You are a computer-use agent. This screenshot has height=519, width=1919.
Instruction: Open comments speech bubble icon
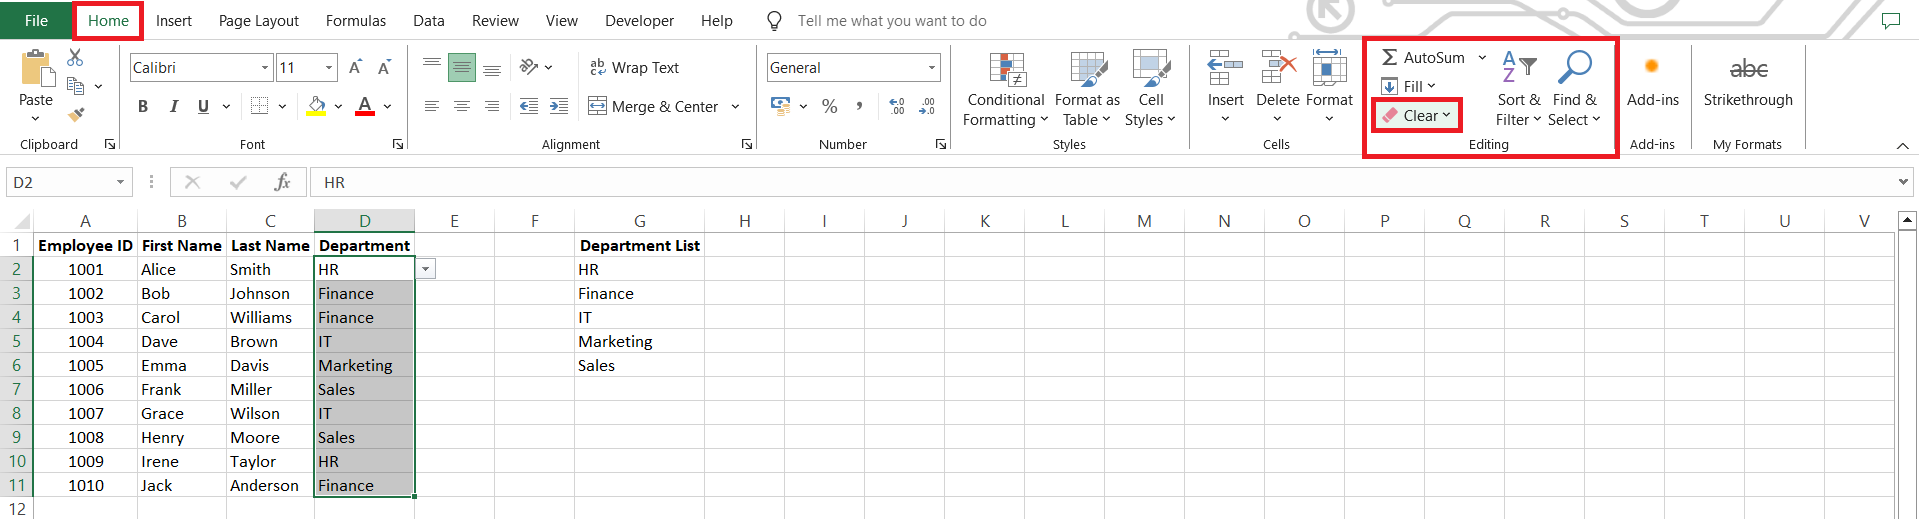1890,20
